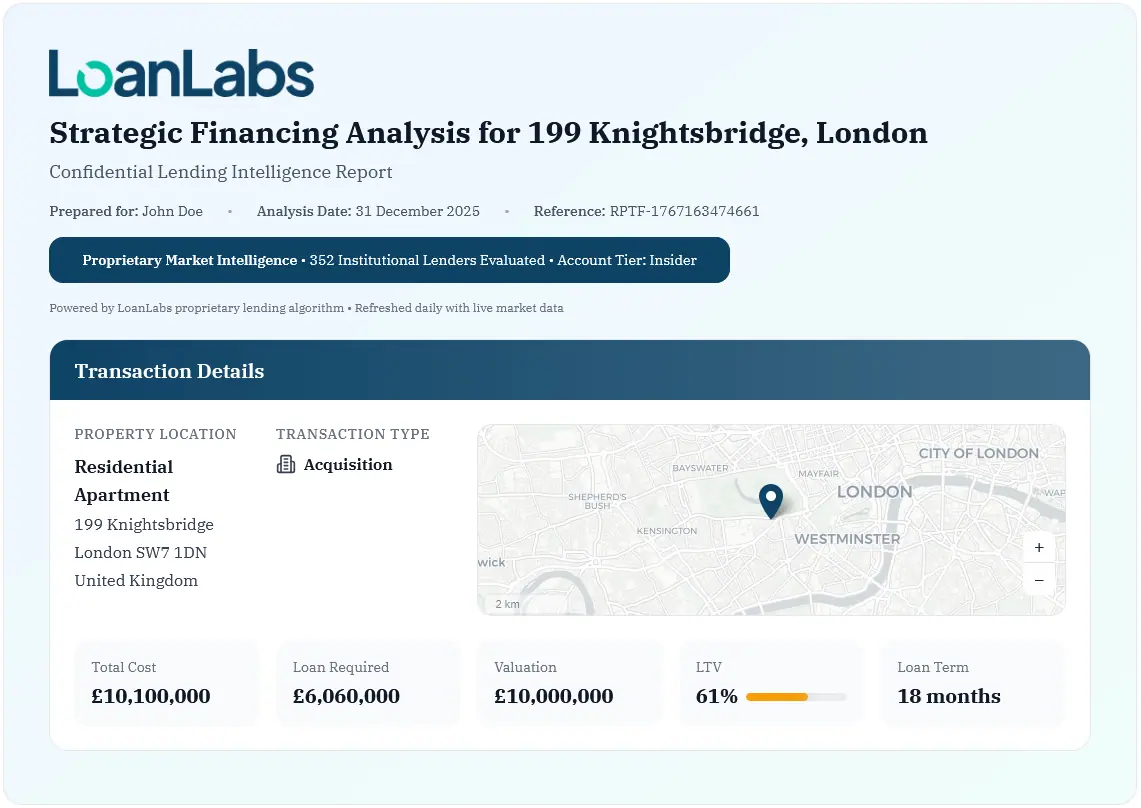Click the Acquisition building icon
Viewport: 1141px width, 808px height.
[286, 464]
